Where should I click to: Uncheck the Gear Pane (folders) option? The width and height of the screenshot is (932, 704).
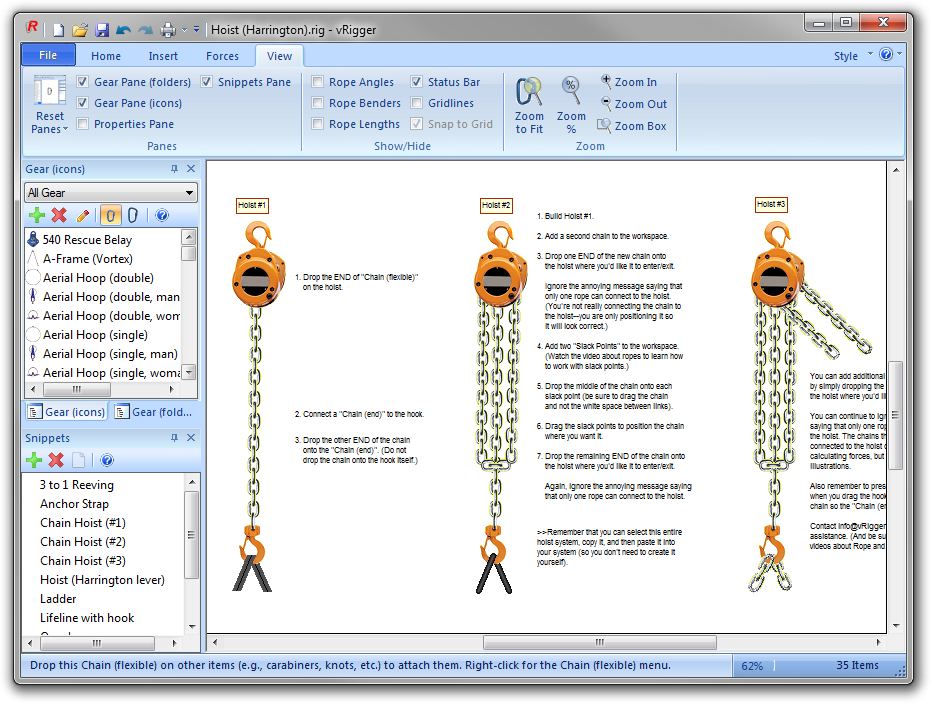[82, 81]
